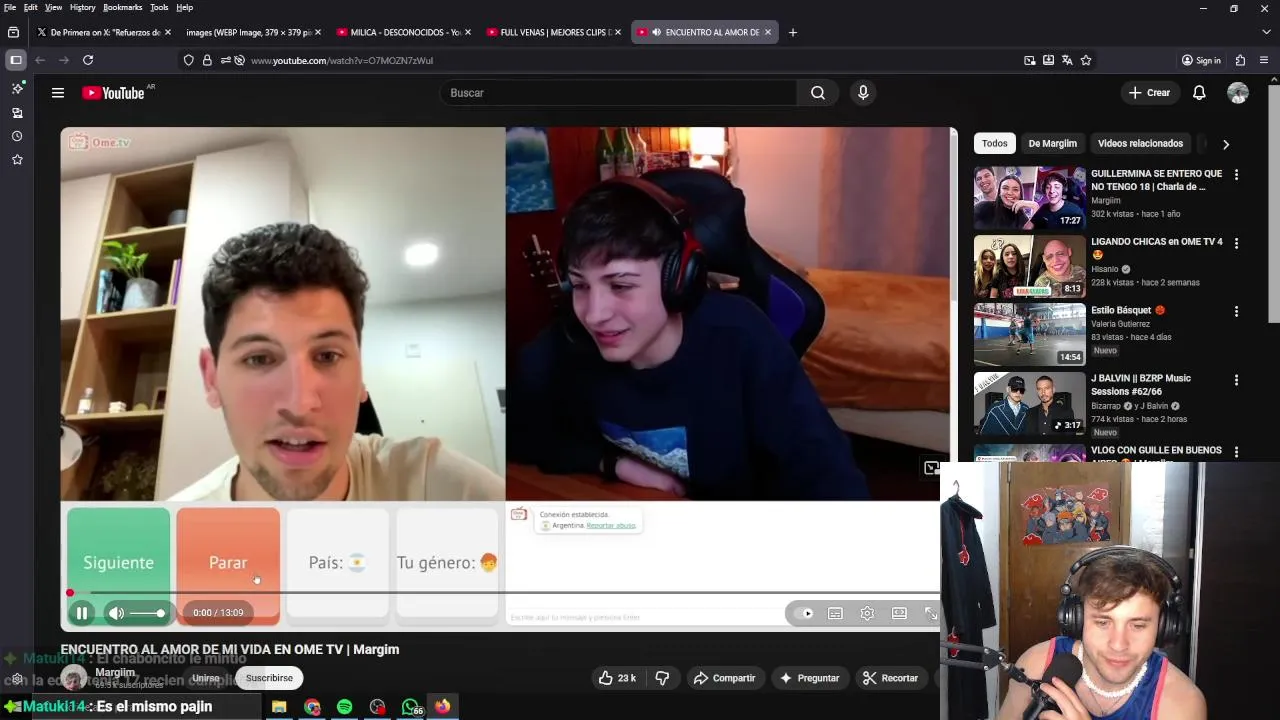Switch to the De Primera on X tab
The height and width of the screenshot is (720, 1280).
coord(103,32)
